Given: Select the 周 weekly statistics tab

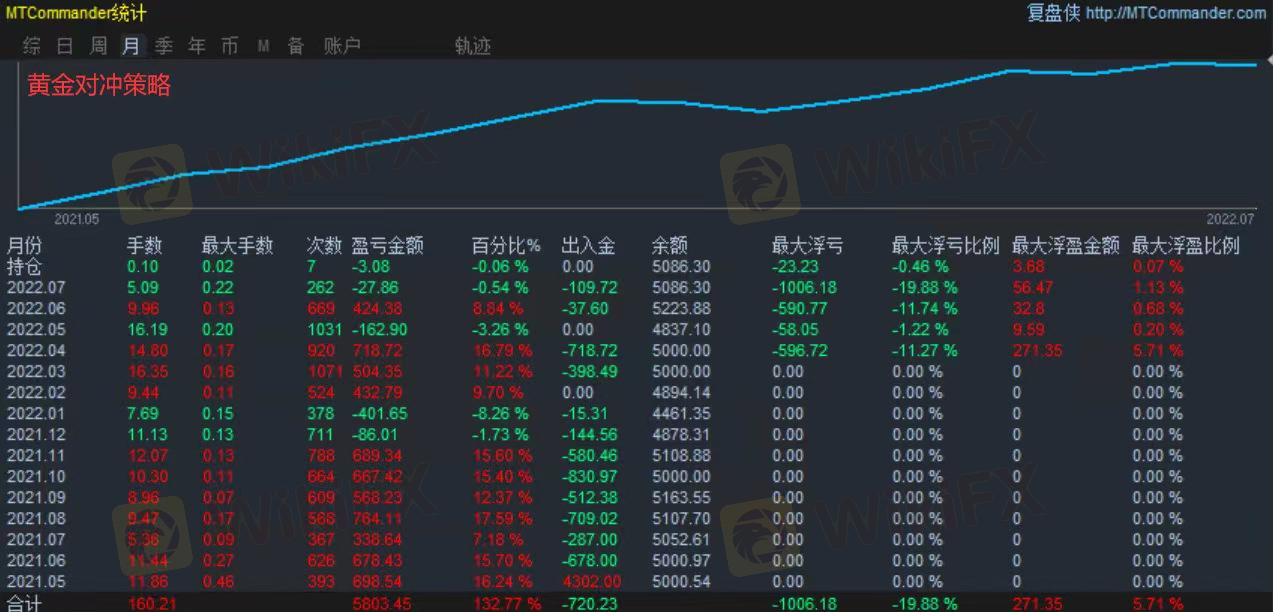Looking at the screenshot, I should [x=98, y=46].
